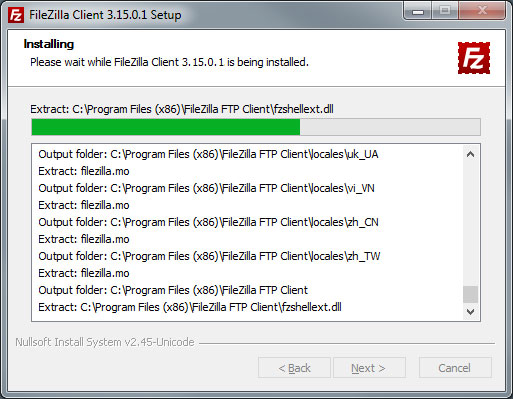This screenshot has width=513, height=399.
Task: Select last log line extracting fzshellext.dll
Action: [190, 307]
